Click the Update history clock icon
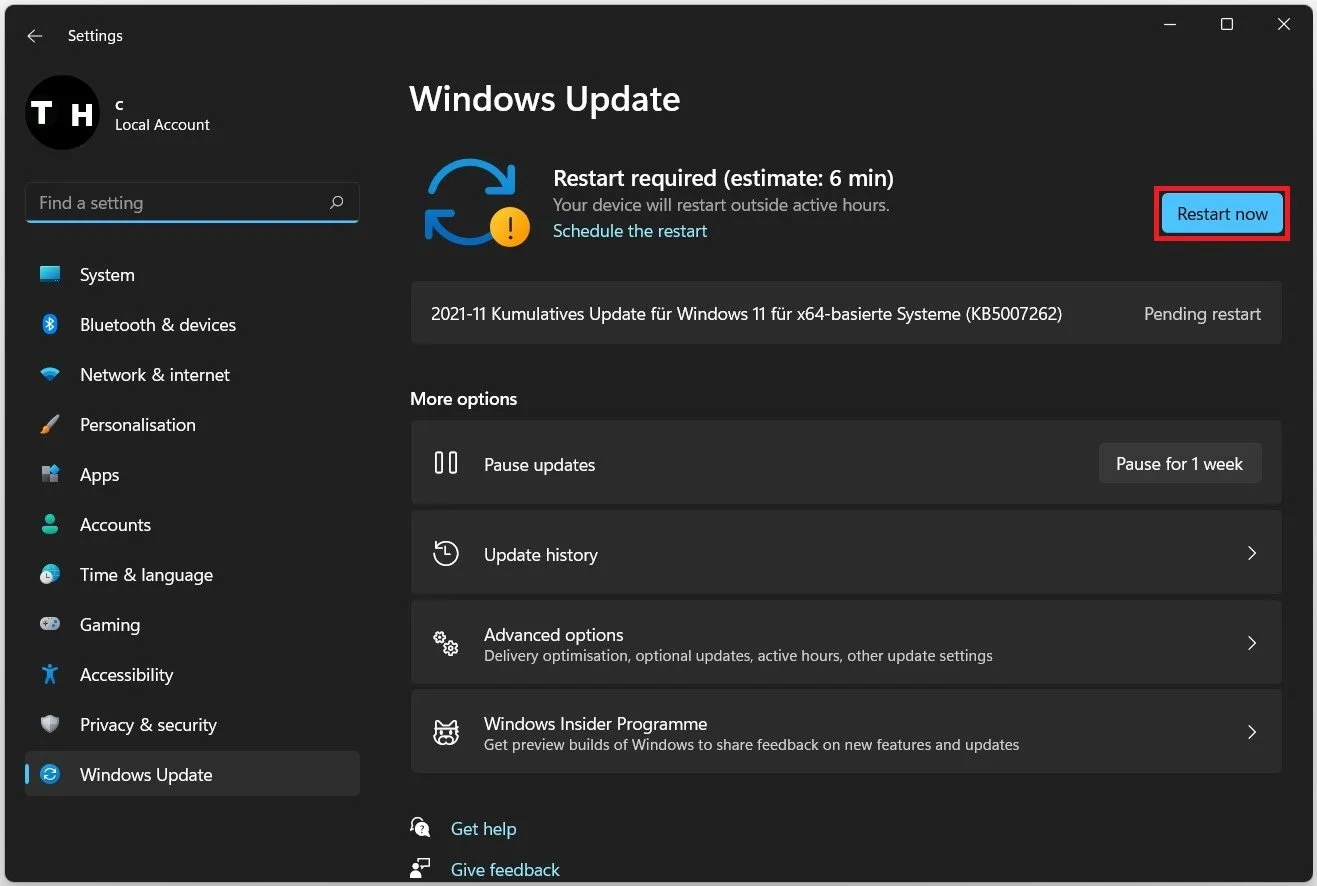1317x886 pixels. pos(446,553)
